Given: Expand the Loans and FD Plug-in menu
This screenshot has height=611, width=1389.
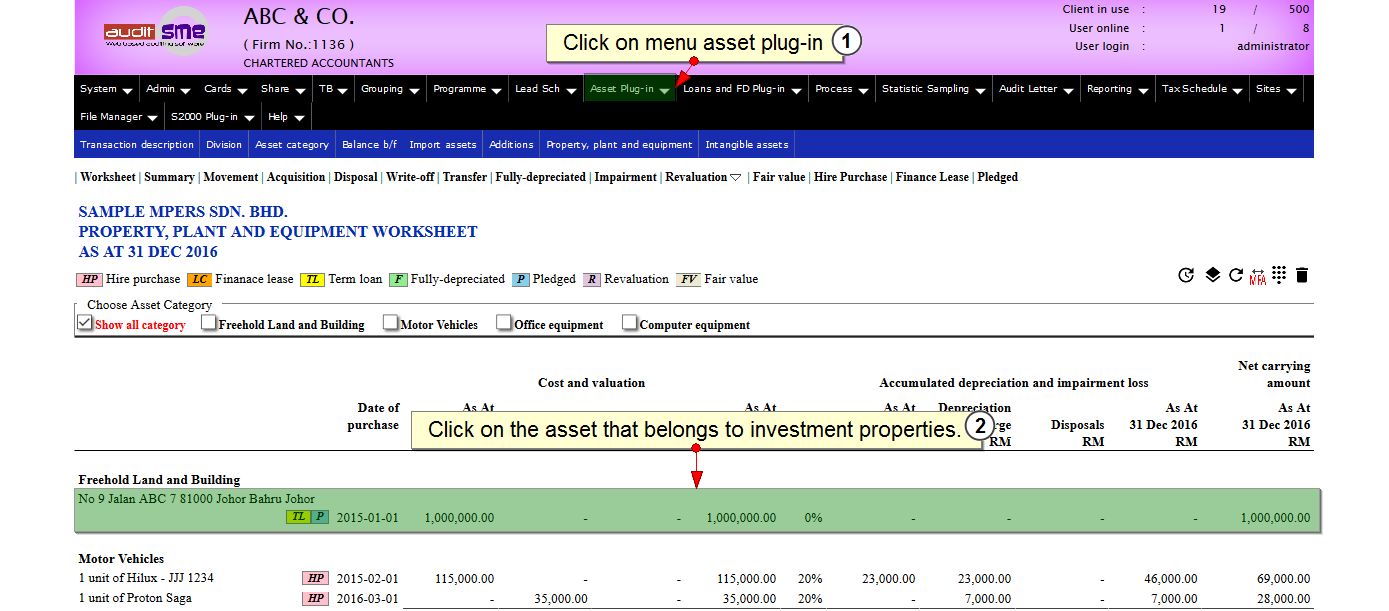Looking at the screenshot, I should 743,89.
